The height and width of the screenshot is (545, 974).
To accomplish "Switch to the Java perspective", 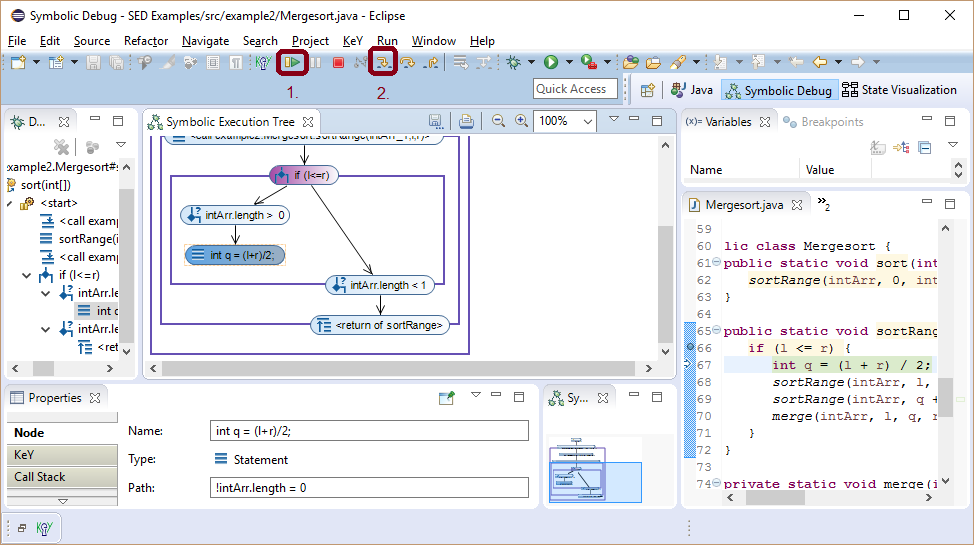I will click(692, 90).
